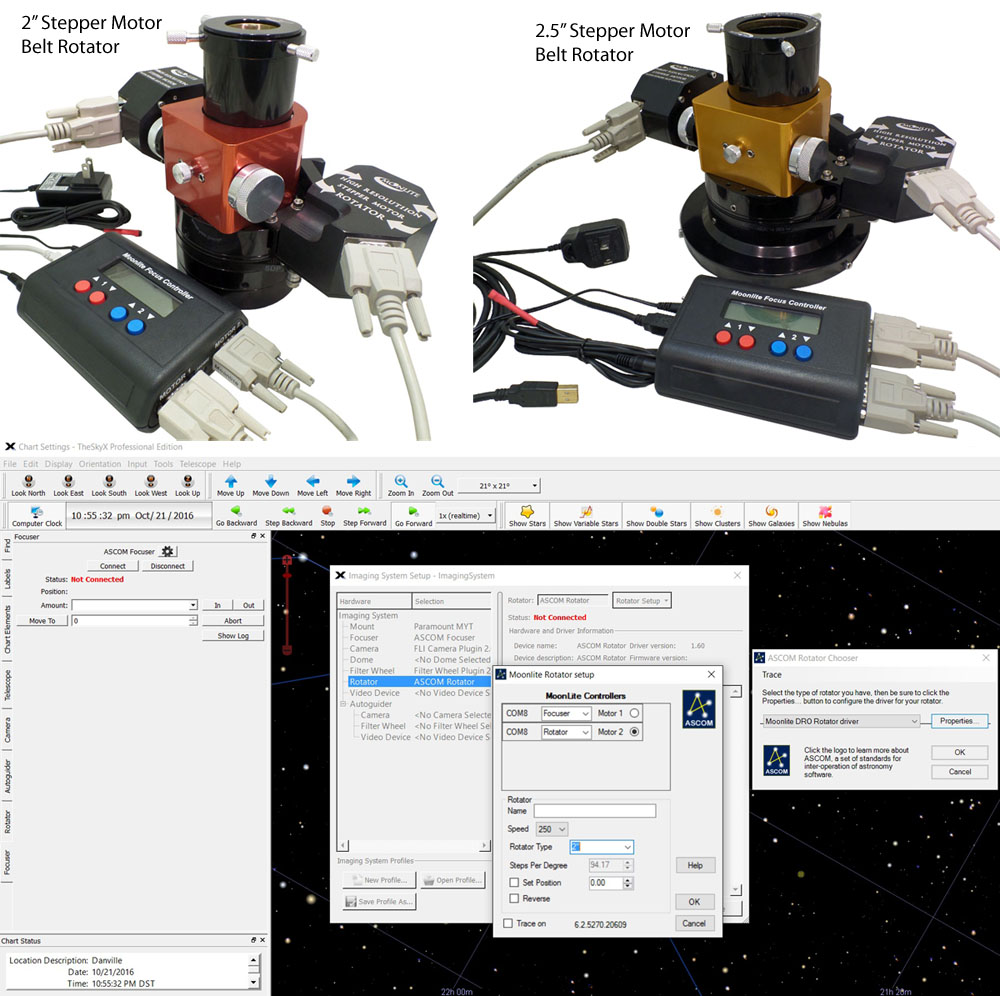Click OK in Moonlite Rotator setup
This screenshot has width=1000, height=996.
(694, 902)
